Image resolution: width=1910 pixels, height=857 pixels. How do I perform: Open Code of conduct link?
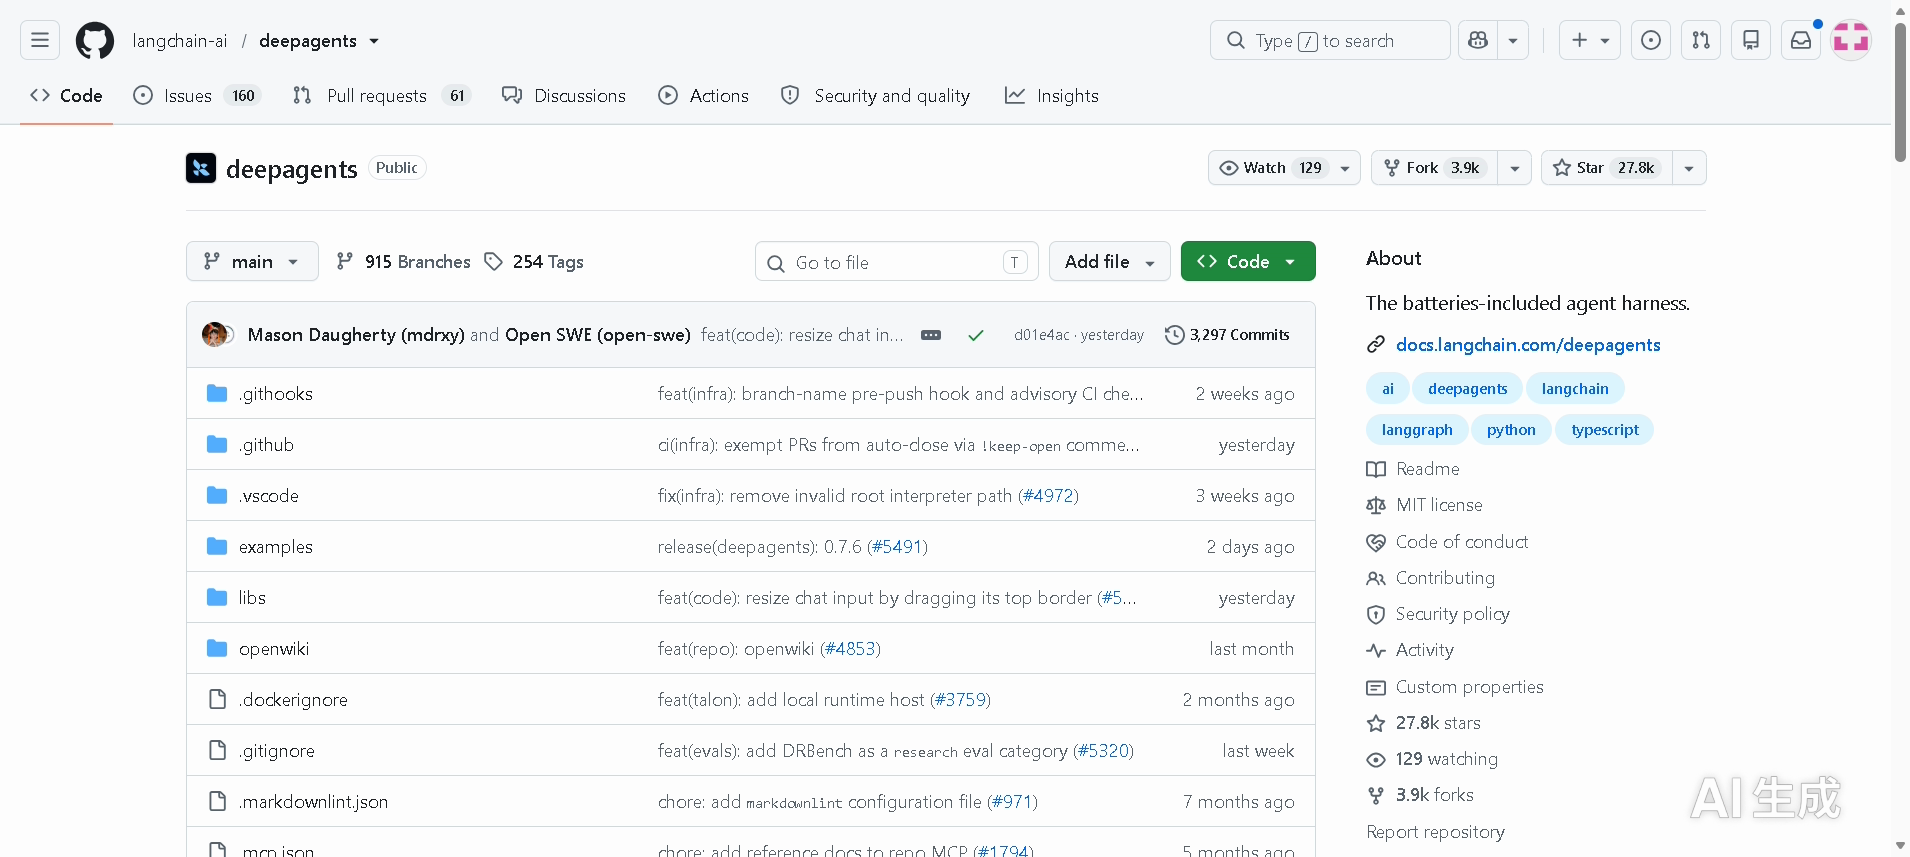pyautogui.click(x=1447, y=542)
